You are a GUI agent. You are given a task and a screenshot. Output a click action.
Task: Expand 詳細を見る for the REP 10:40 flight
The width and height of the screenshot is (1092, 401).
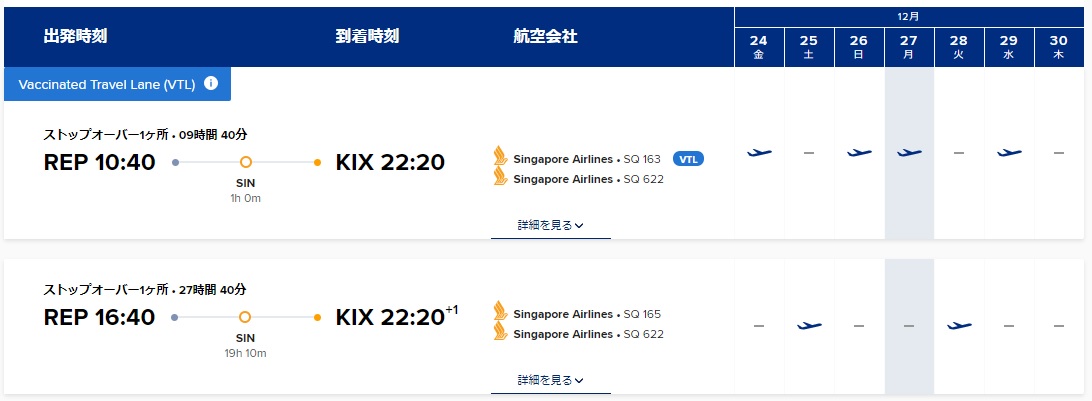[x=550, y=225]
